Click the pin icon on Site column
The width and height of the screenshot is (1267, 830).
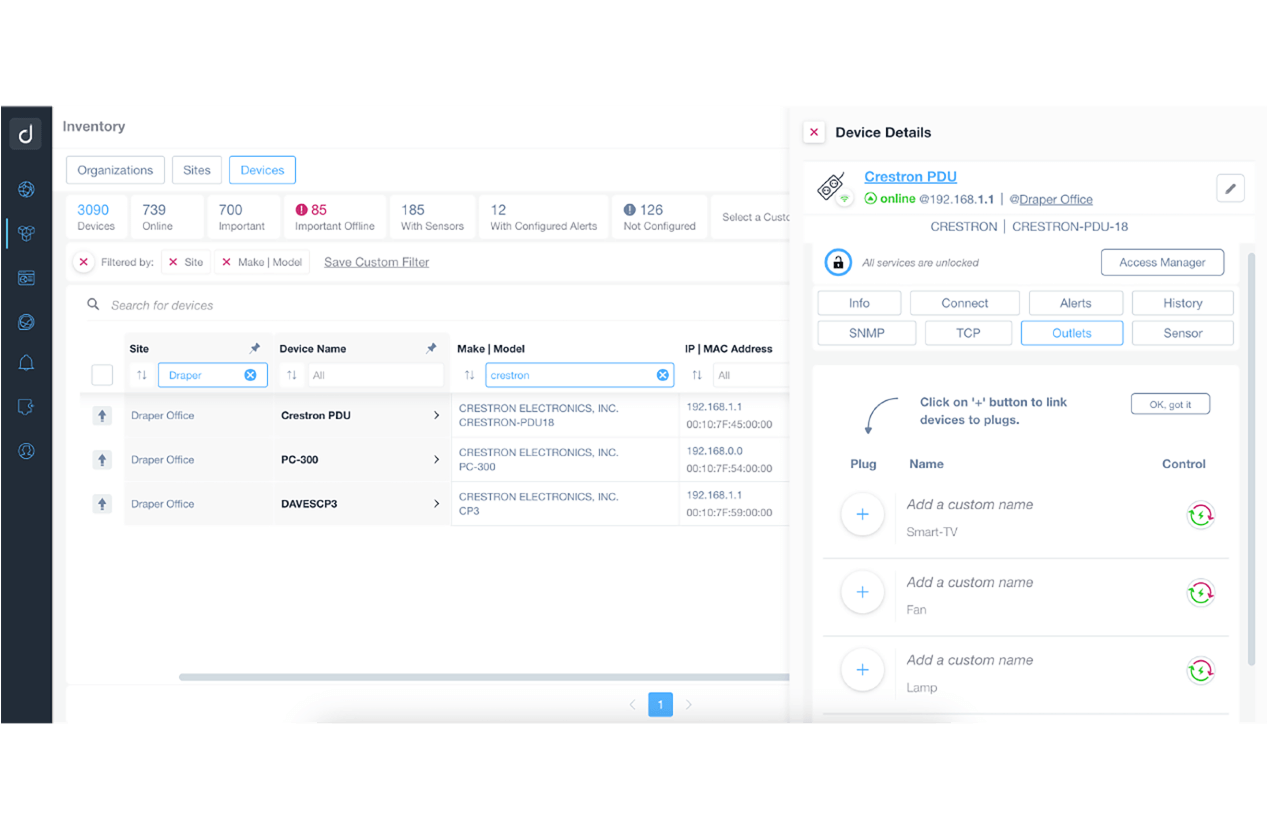tap(254, 349)
